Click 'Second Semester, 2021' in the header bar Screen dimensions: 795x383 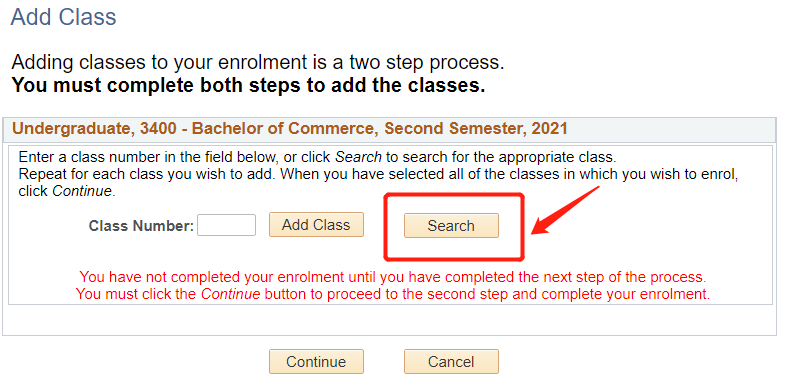(476, 129)
